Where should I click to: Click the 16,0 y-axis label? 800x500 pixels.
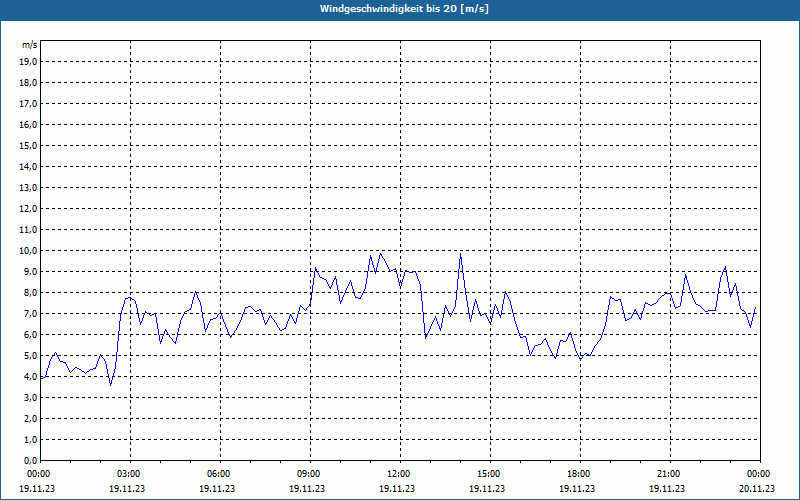point(29,124)
